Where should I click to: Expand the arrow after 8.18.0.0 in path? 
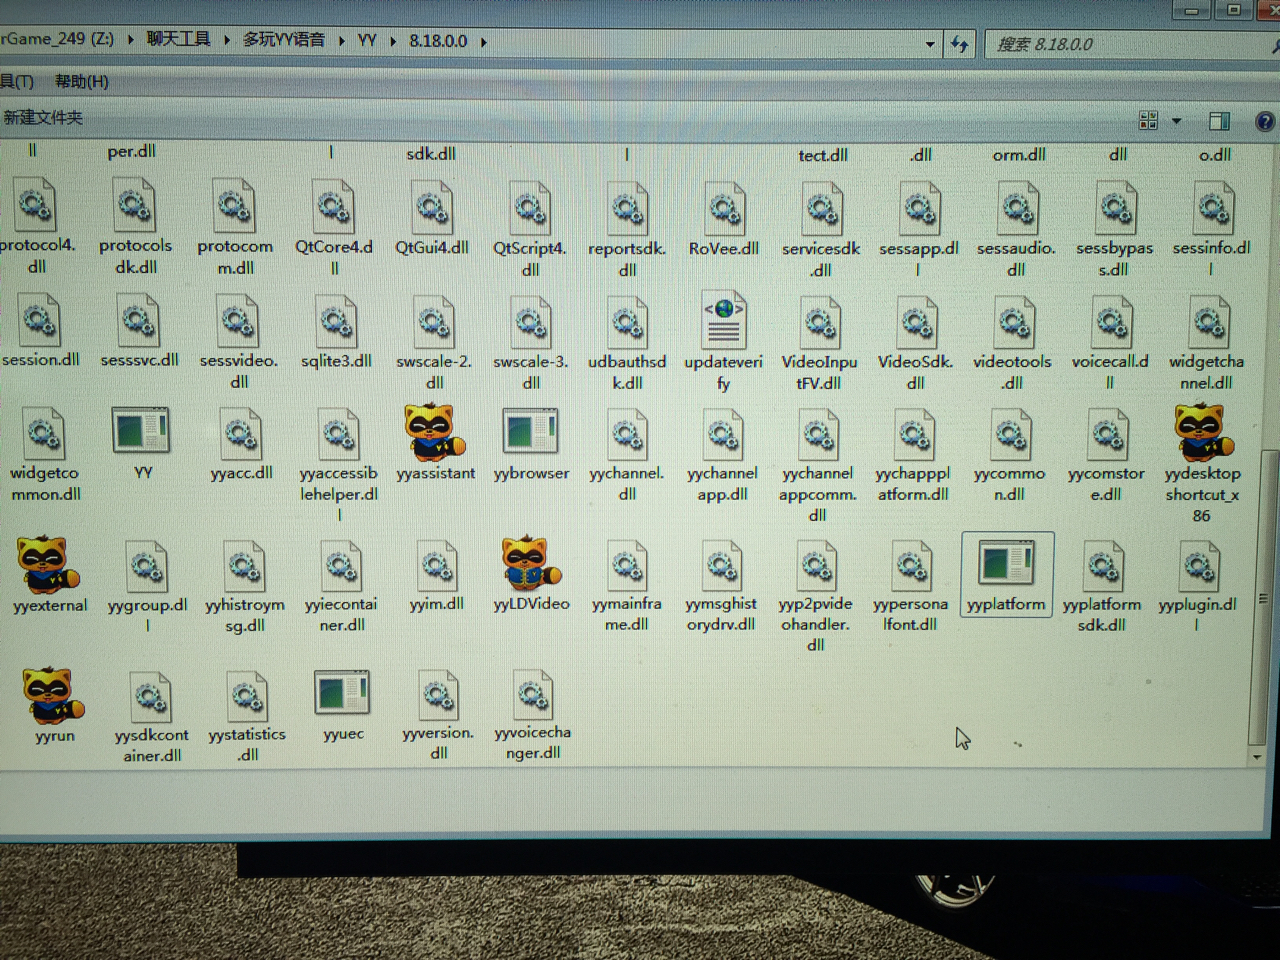click(x=484, y=42)
